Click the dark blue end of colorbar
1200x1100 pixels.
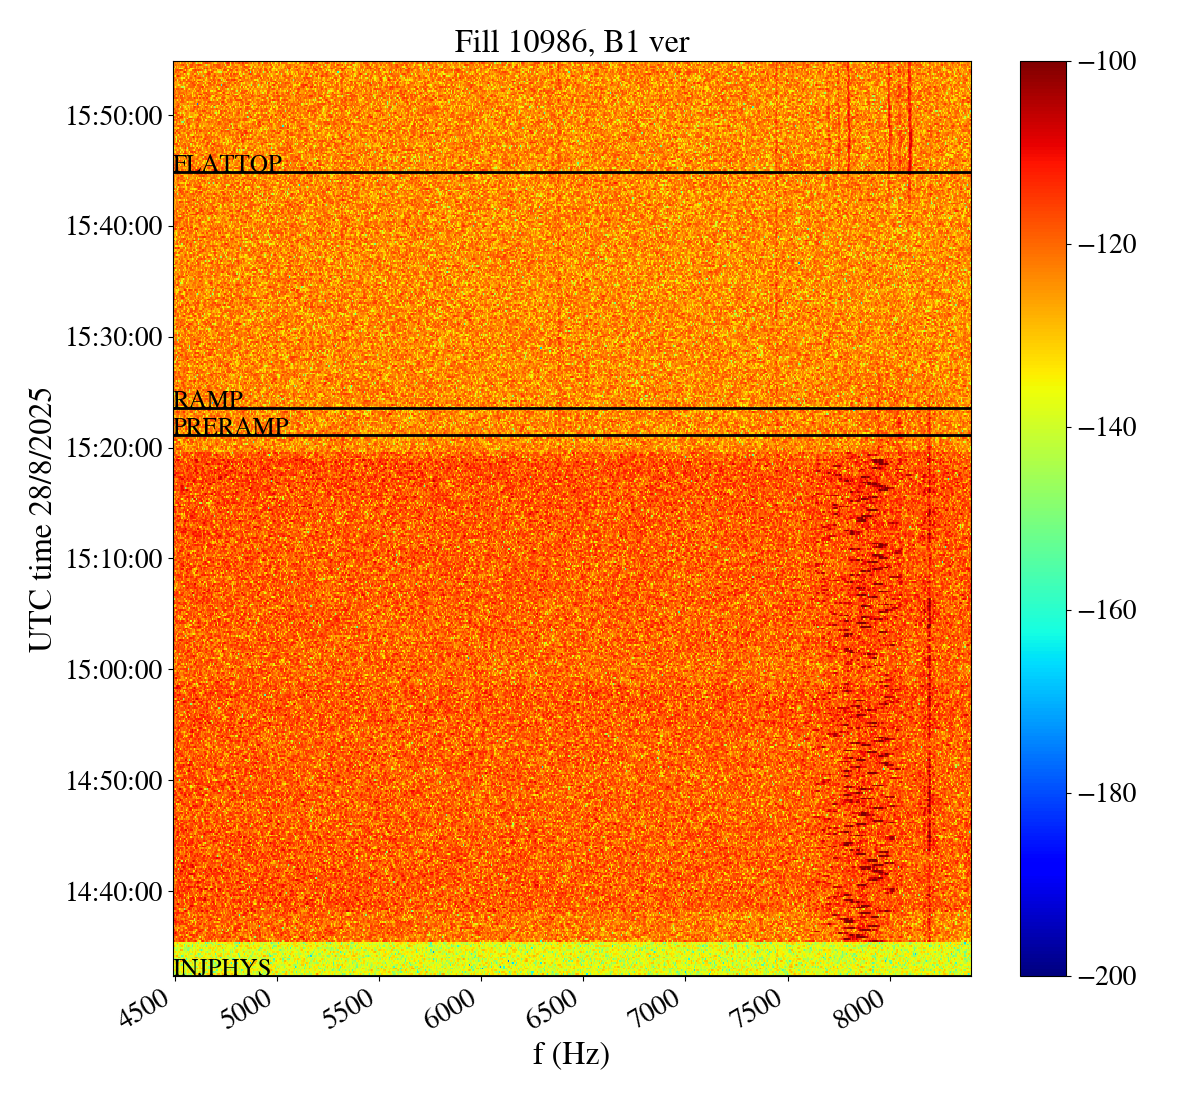click(x=1043, y=960)
